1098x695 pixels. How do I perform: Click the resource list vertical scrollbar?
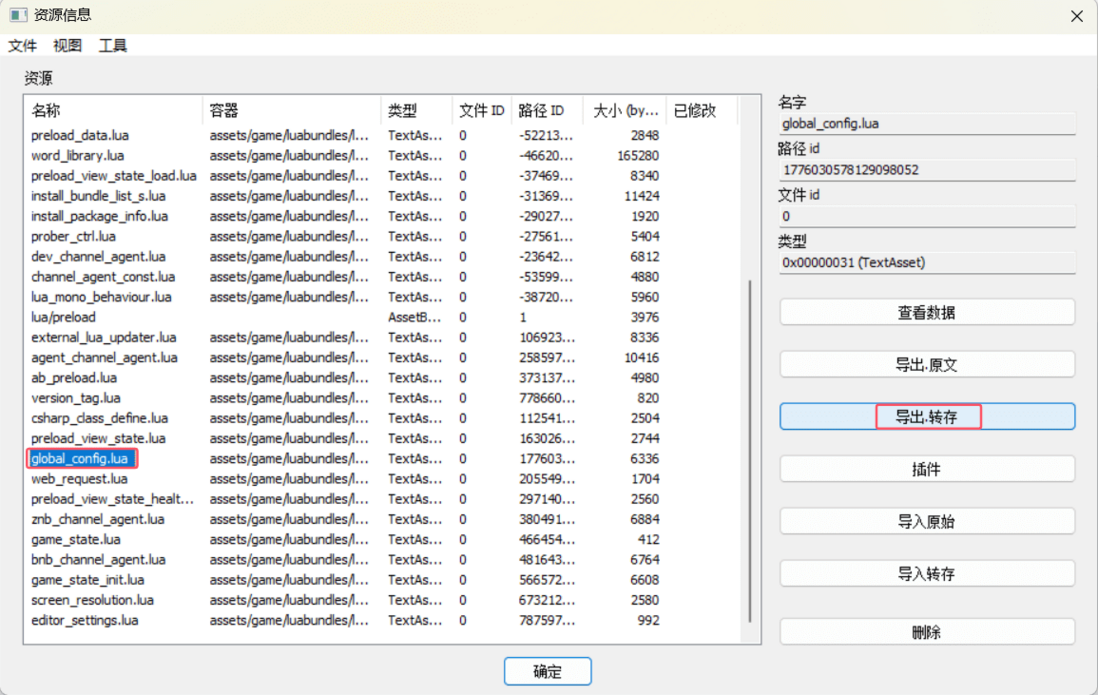[x=749, y=450]
